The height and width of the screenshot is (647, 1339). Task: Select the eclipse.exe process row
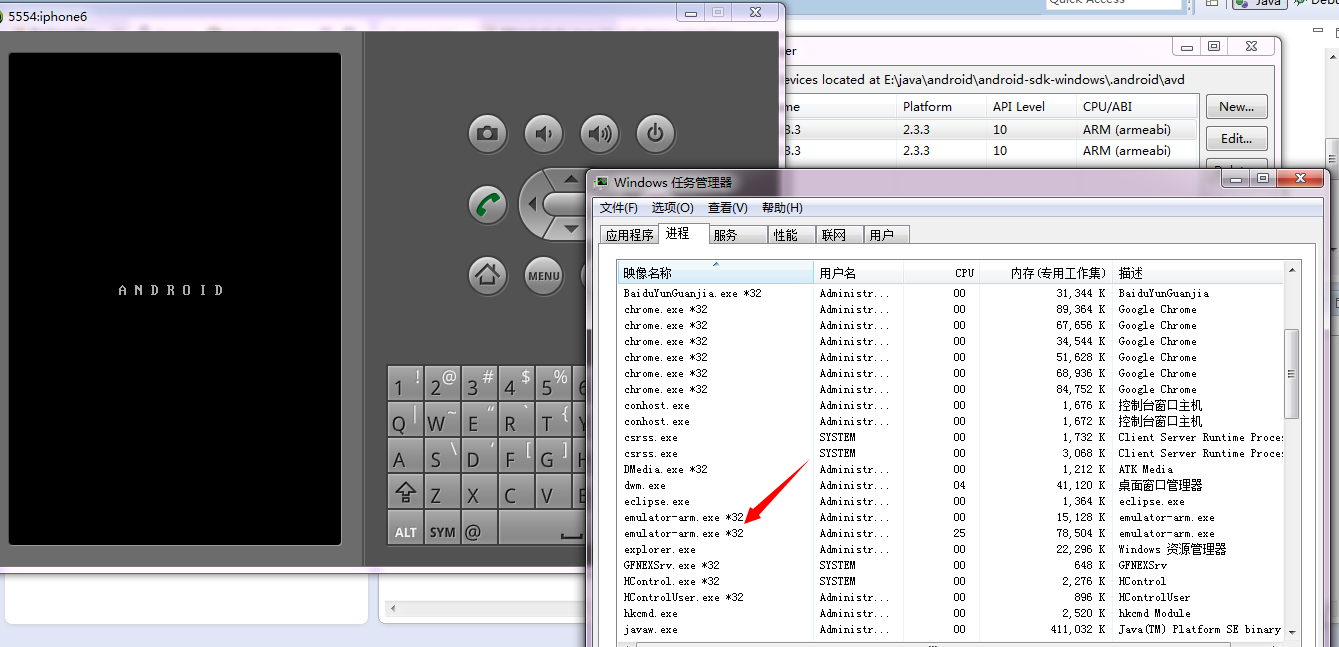click(x=656, y=502)
